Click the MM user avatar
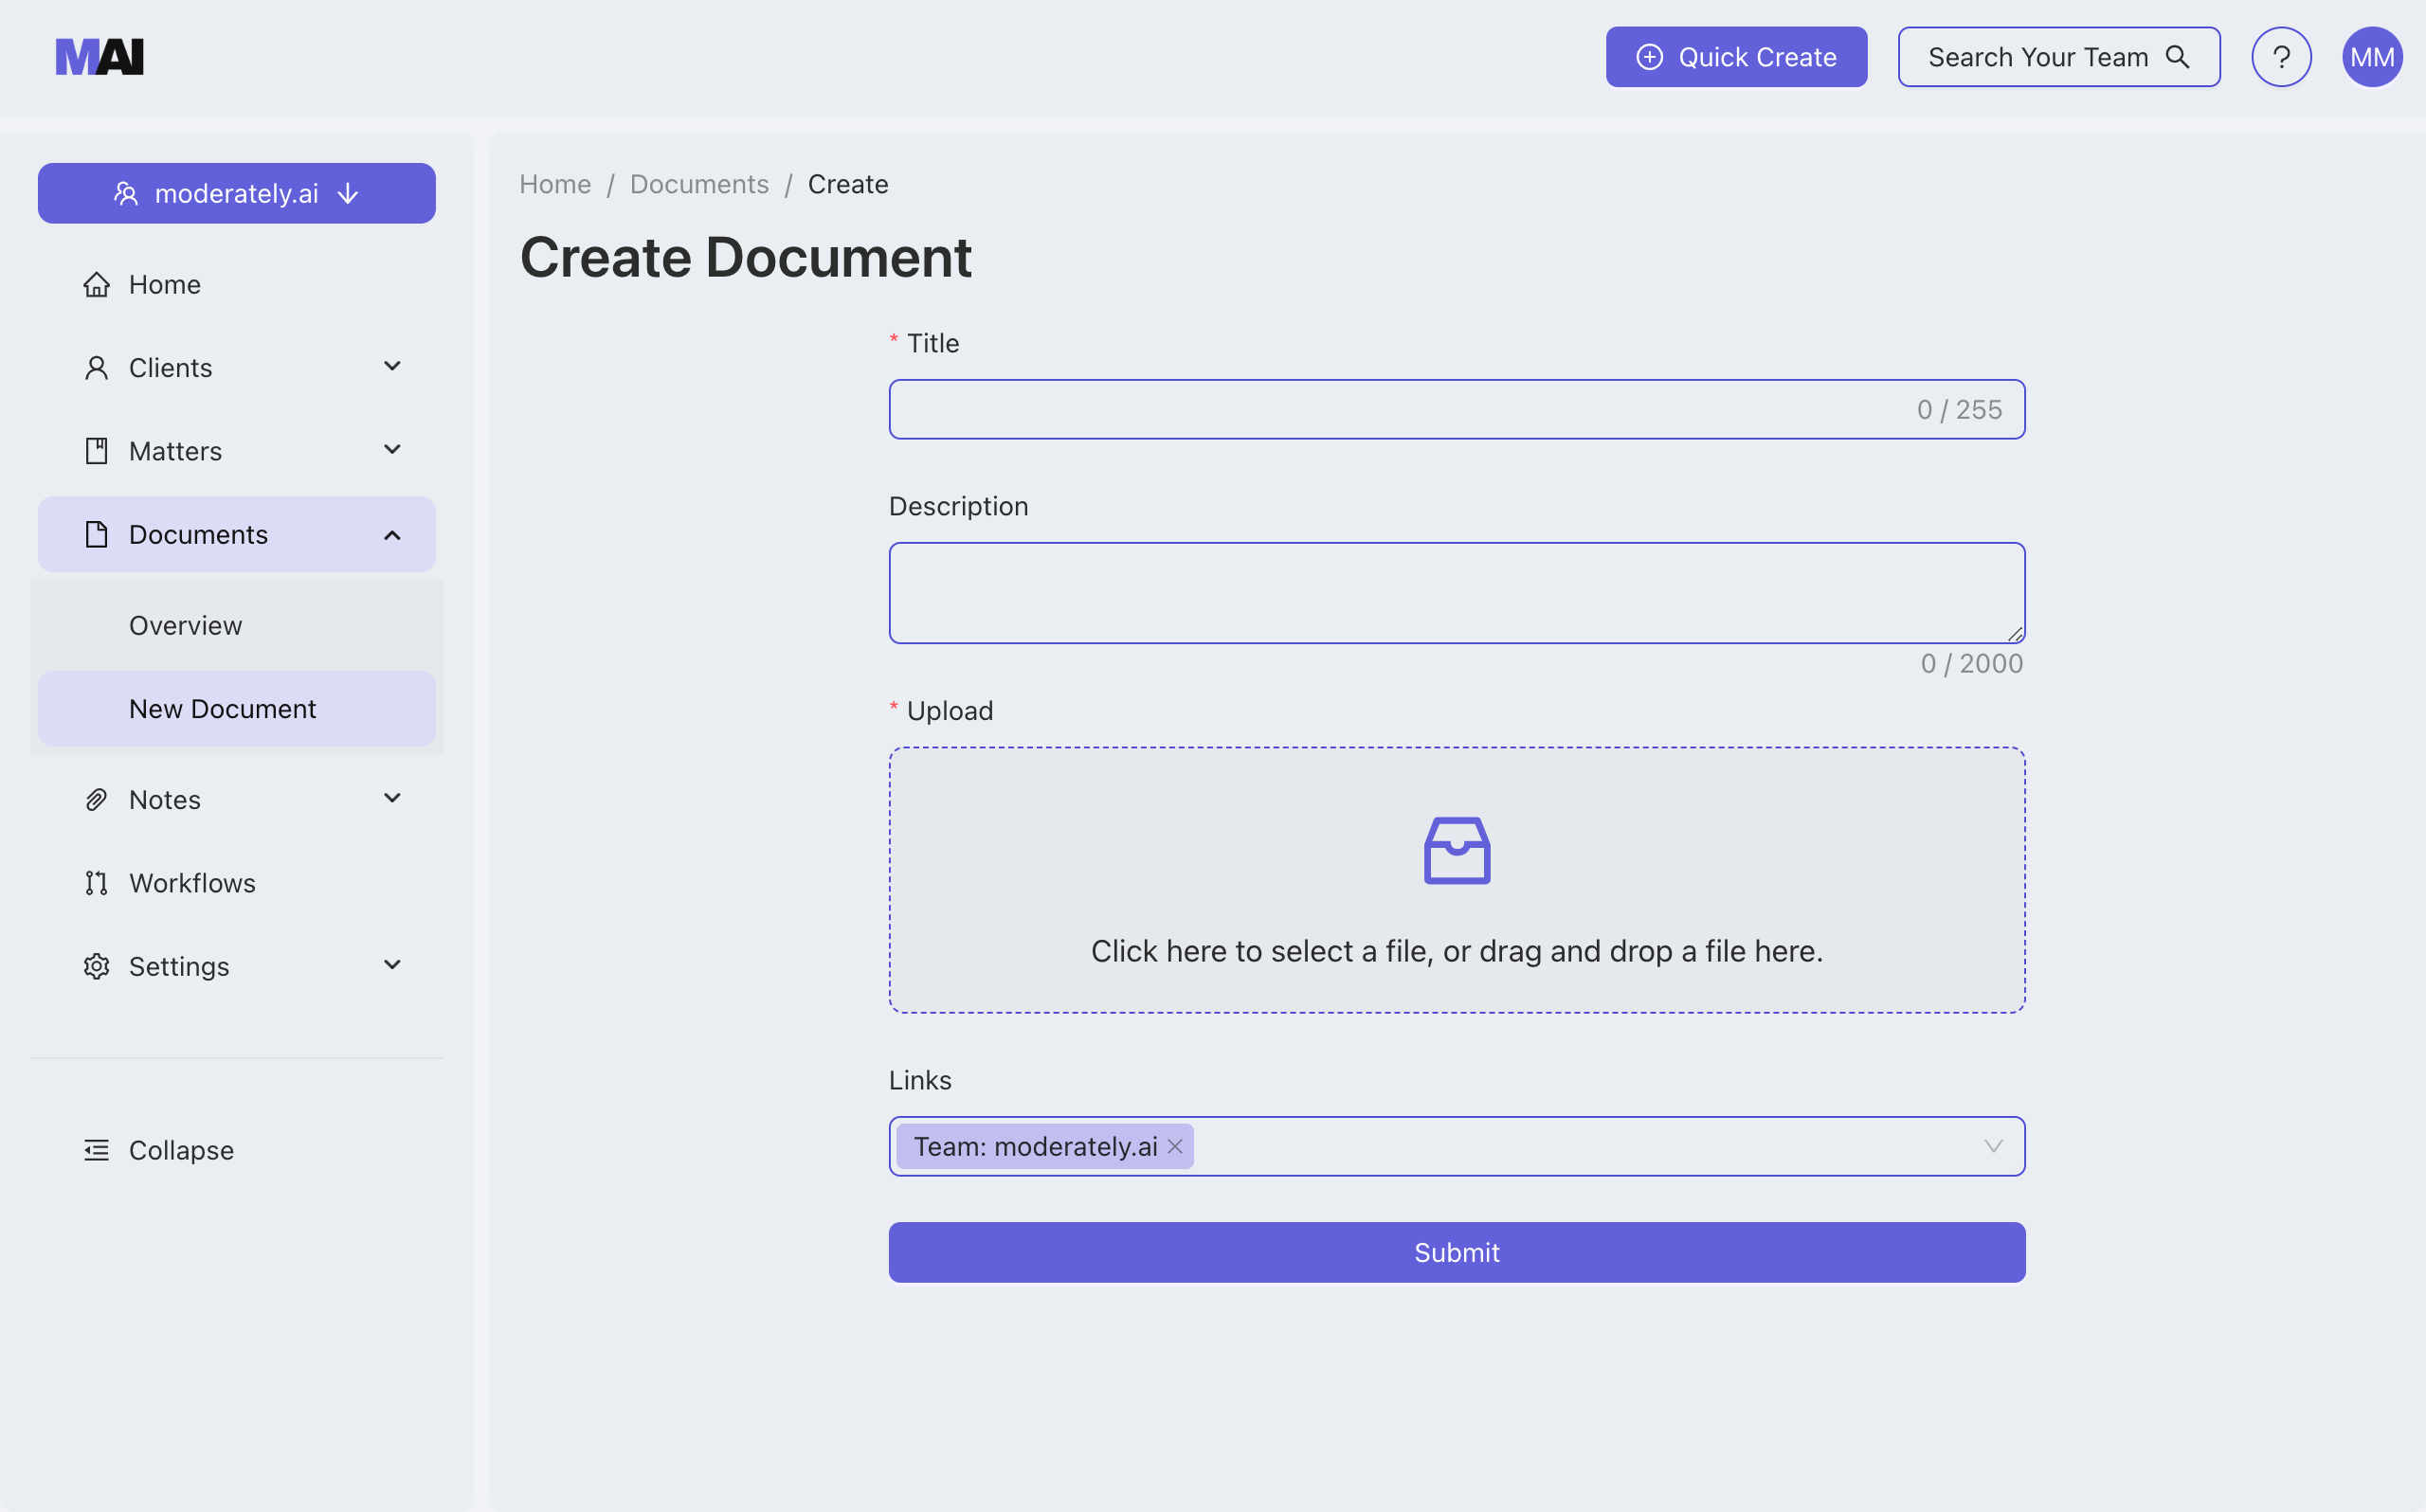The height and width of the screenshot is (1512, 2426). [x=2372, y=56]
